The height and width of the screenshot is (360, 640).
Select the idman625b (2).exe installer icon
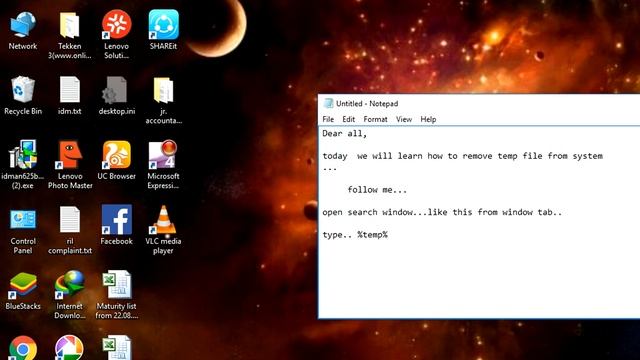tap(23, 165)
